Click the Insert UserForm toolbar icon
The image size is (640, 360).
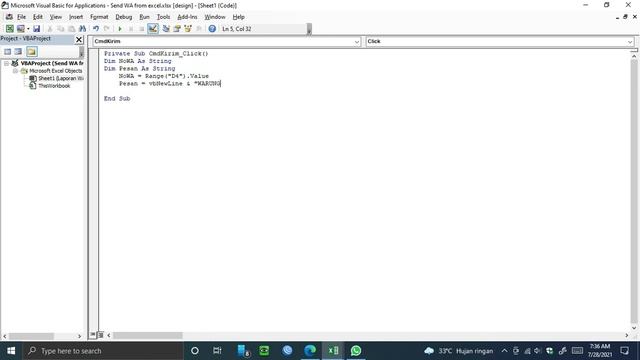pos(20,29)
